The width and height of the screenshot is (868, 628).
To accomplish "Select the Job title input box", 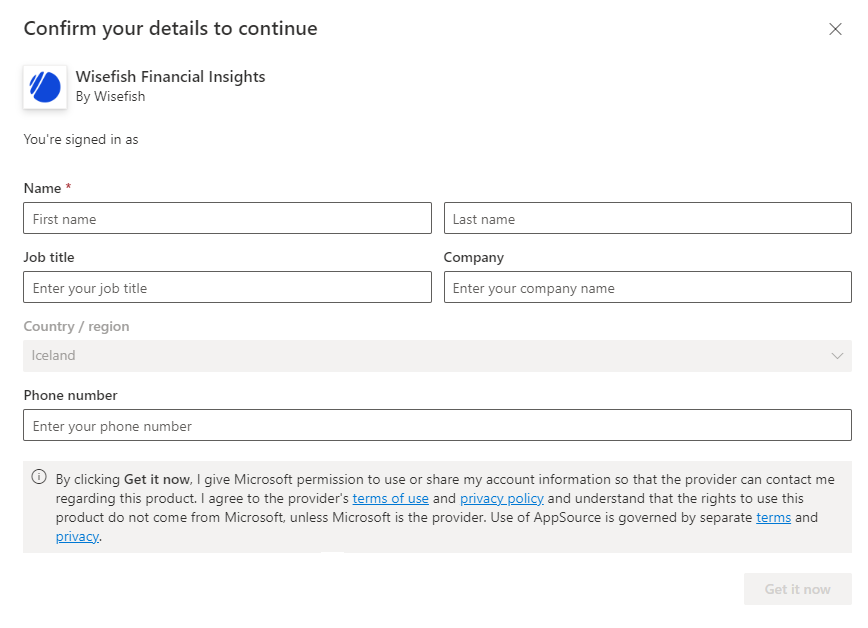I will coord(227,288).
